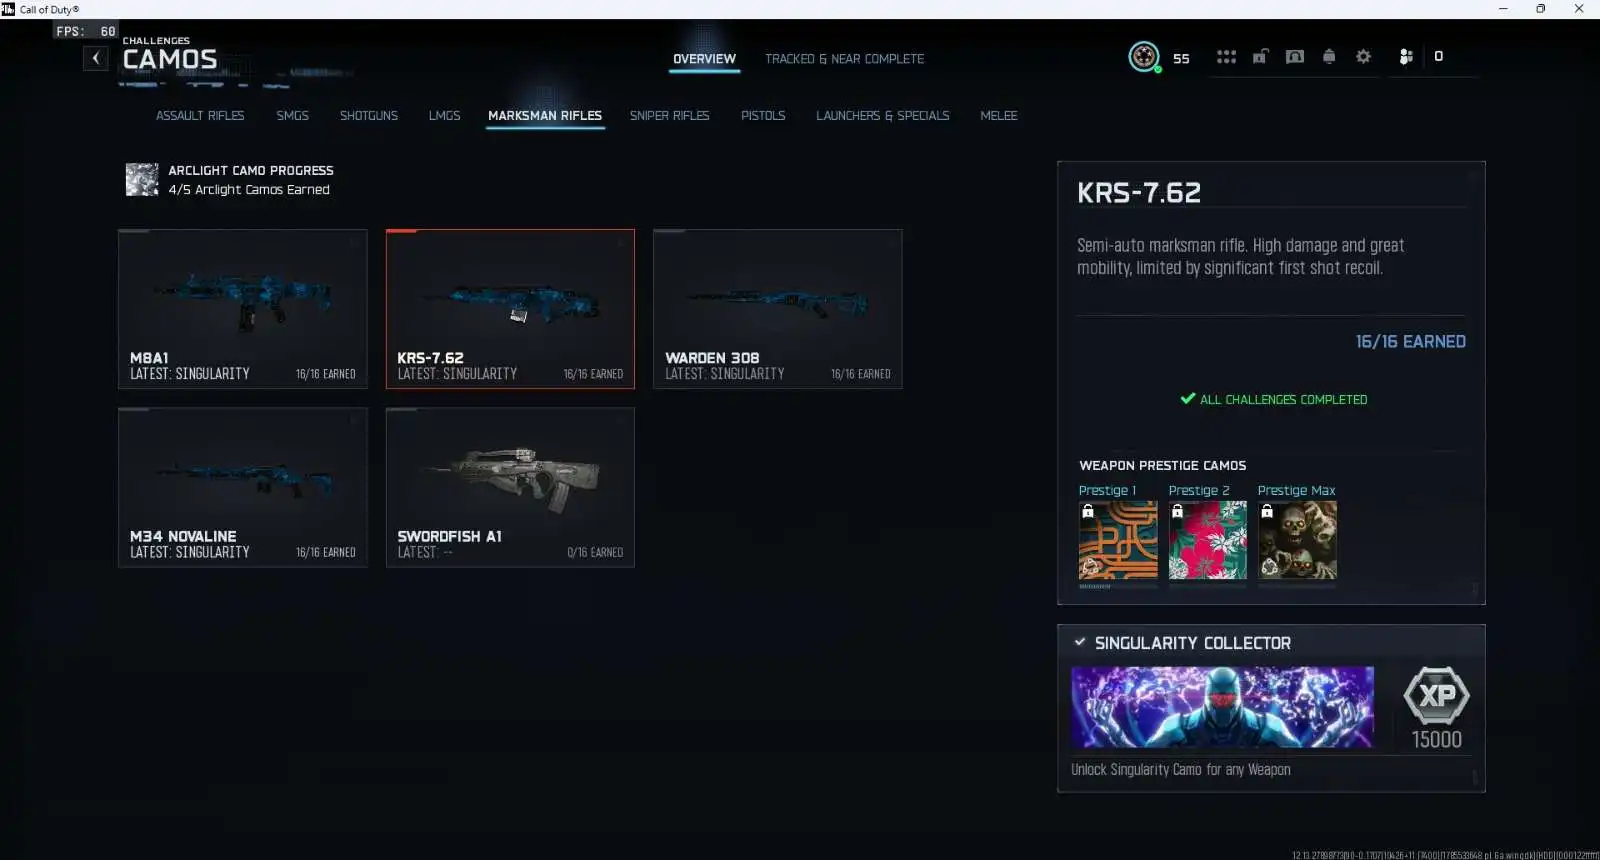This screenshot has height=860, width=1600.
Task: Select the SMGs category
Action: [x=292, y=116]
